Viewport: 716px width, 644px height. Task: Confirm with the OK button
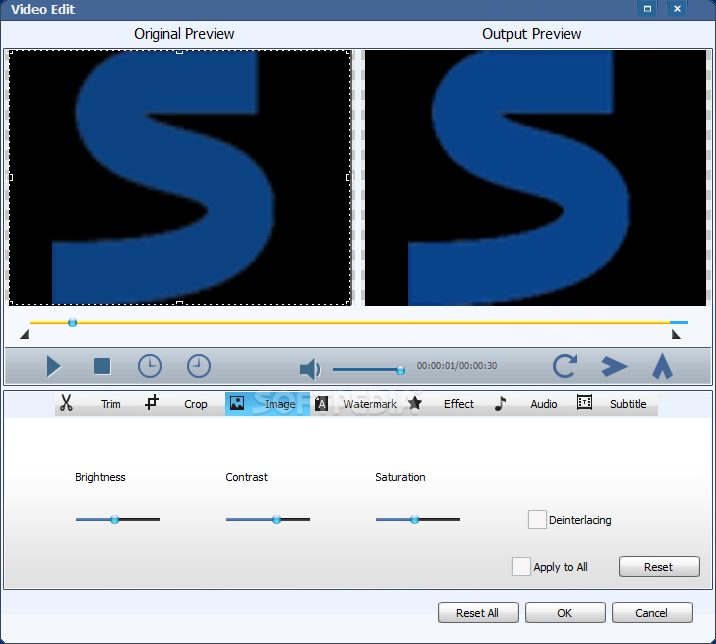pos(565,613)
